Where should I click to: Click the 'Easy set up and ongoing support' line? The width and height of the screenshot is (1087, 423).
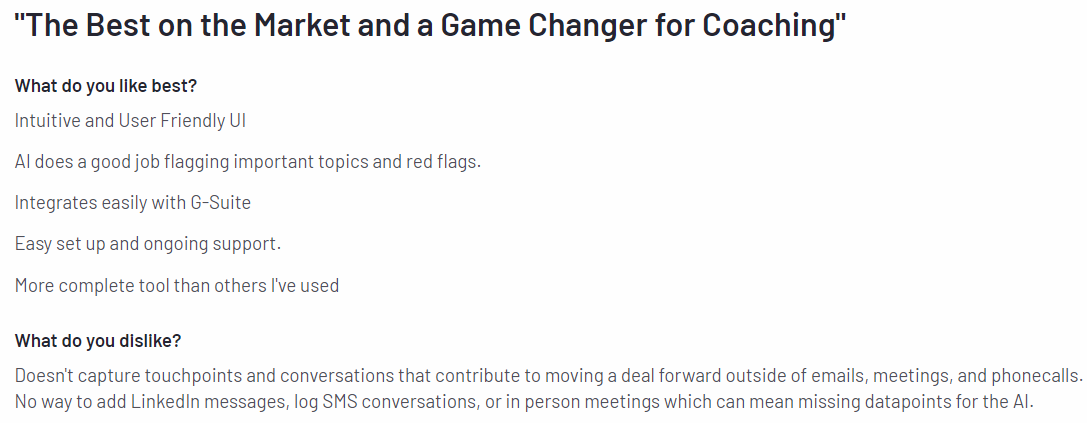click(148, 244)
